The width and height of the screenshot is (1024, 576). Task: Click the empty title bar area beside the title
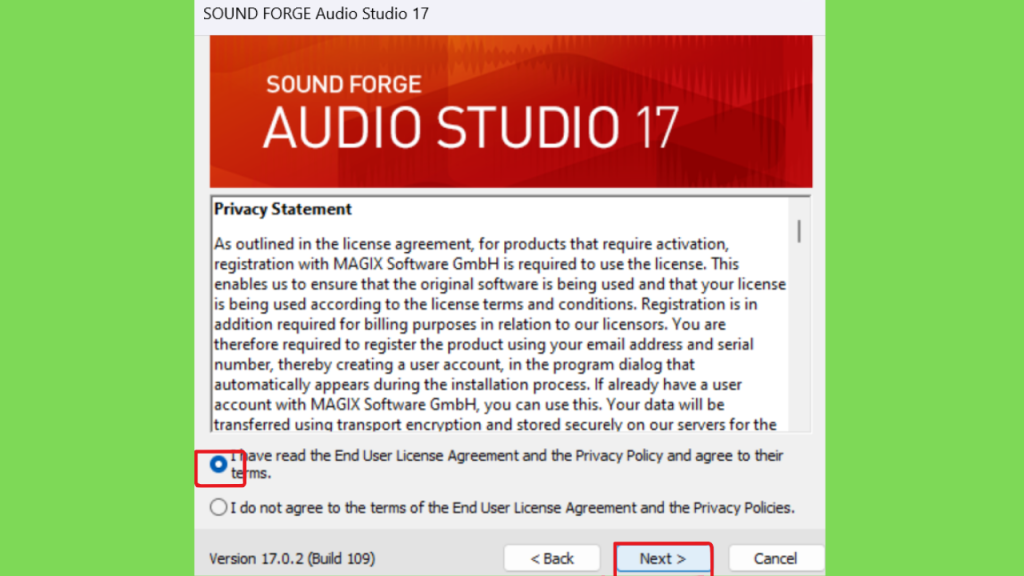[x=627, y=14]
